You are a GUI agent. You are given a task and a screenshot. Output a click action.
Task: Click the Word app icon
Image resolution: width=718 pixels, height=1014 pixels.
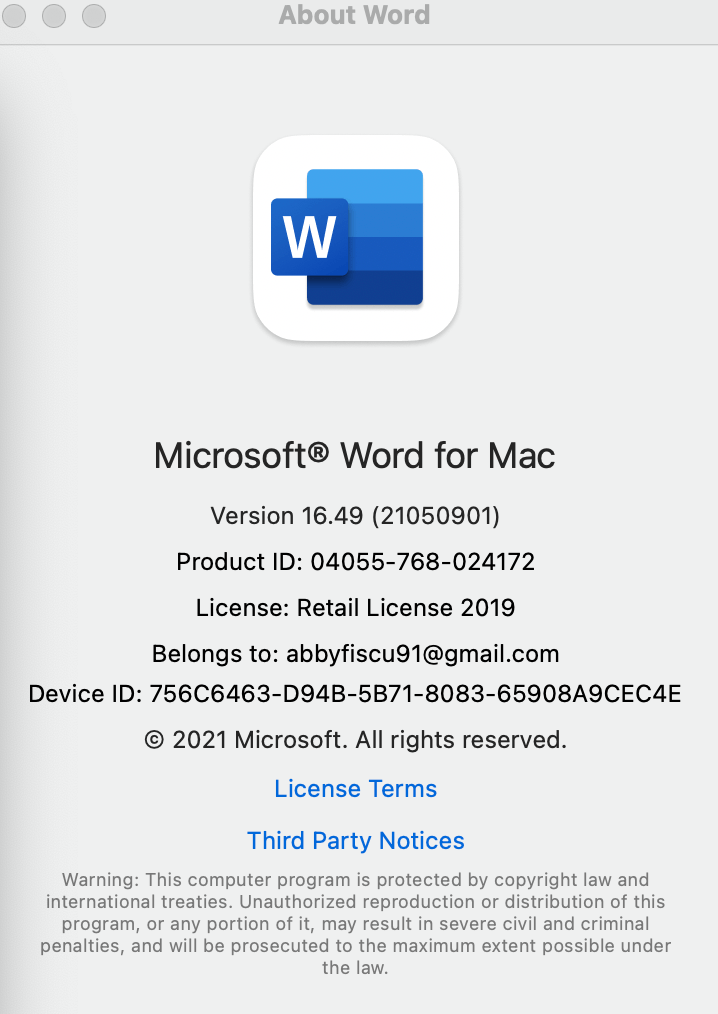356,238
